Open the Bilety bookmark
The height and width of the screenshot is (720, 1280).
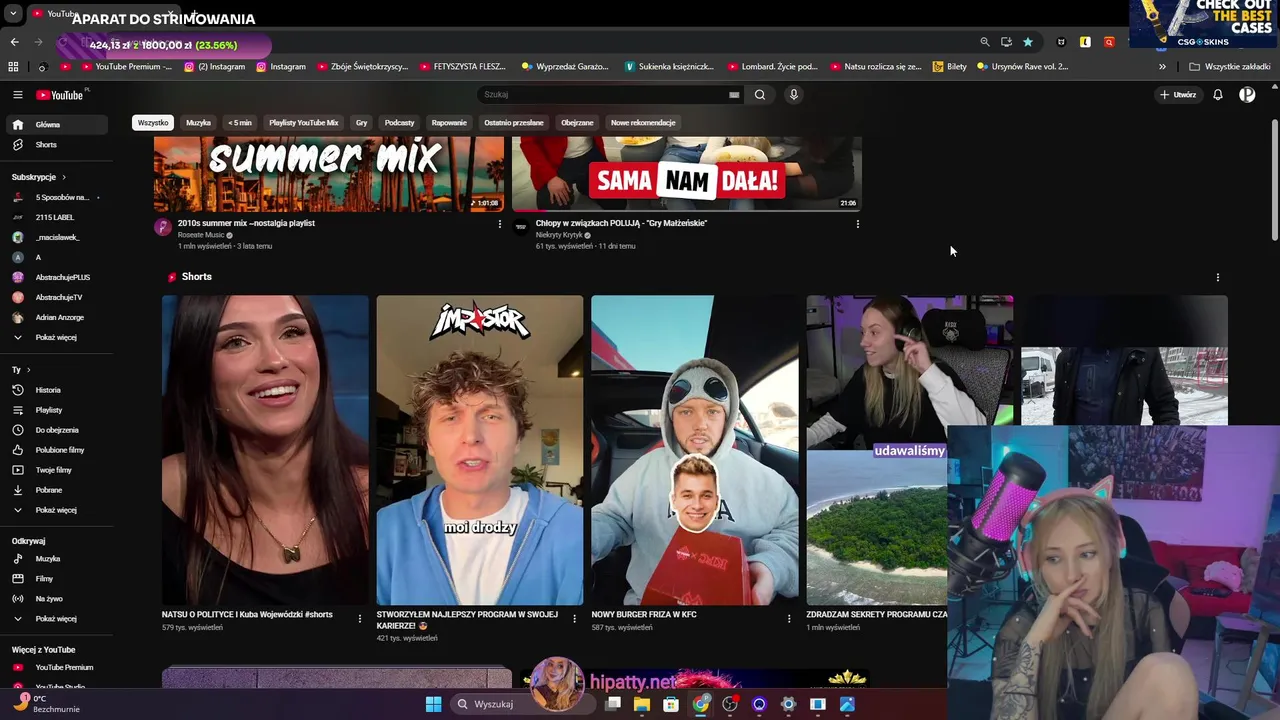(x=949, y=67)
